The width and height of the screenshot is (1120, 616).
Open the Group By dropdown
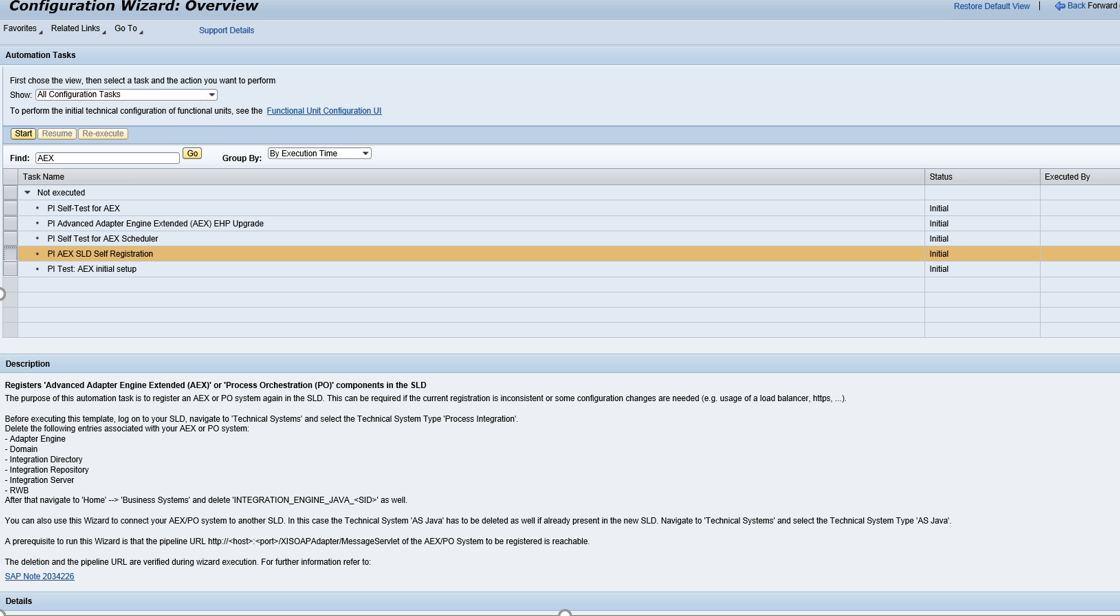[319, 153]
